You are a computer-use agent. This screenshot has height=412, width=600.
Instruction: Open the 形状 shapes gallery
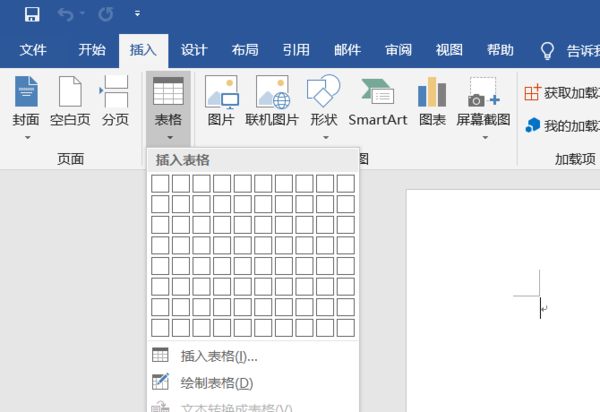point(324,107)
